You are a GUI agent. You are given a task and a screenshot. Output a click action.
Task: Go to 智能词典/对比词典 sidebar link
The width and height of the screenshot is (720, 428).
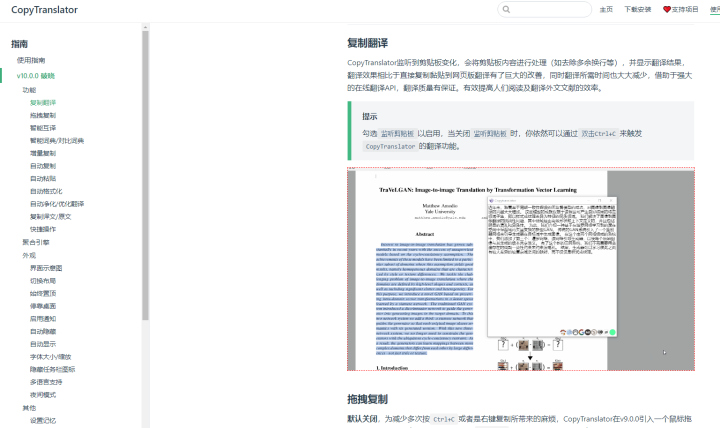click(x=57, y=141)
